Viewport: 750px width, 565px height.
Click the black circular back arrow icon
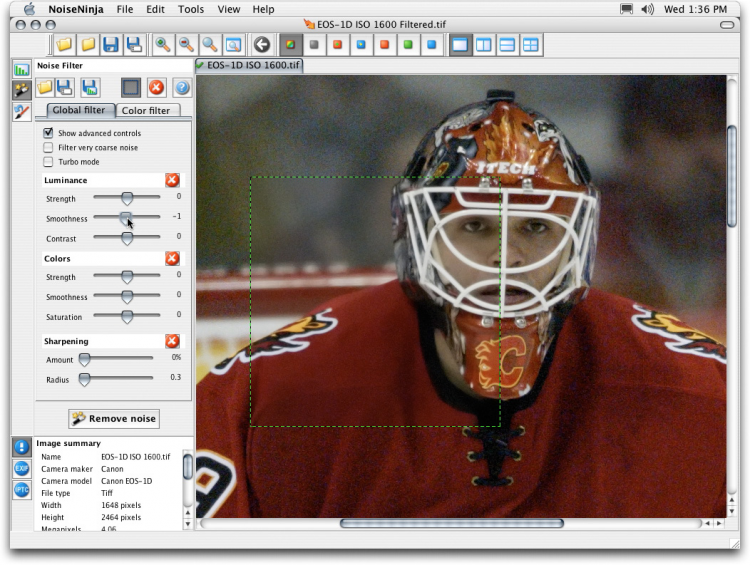[x=262, y=45]
